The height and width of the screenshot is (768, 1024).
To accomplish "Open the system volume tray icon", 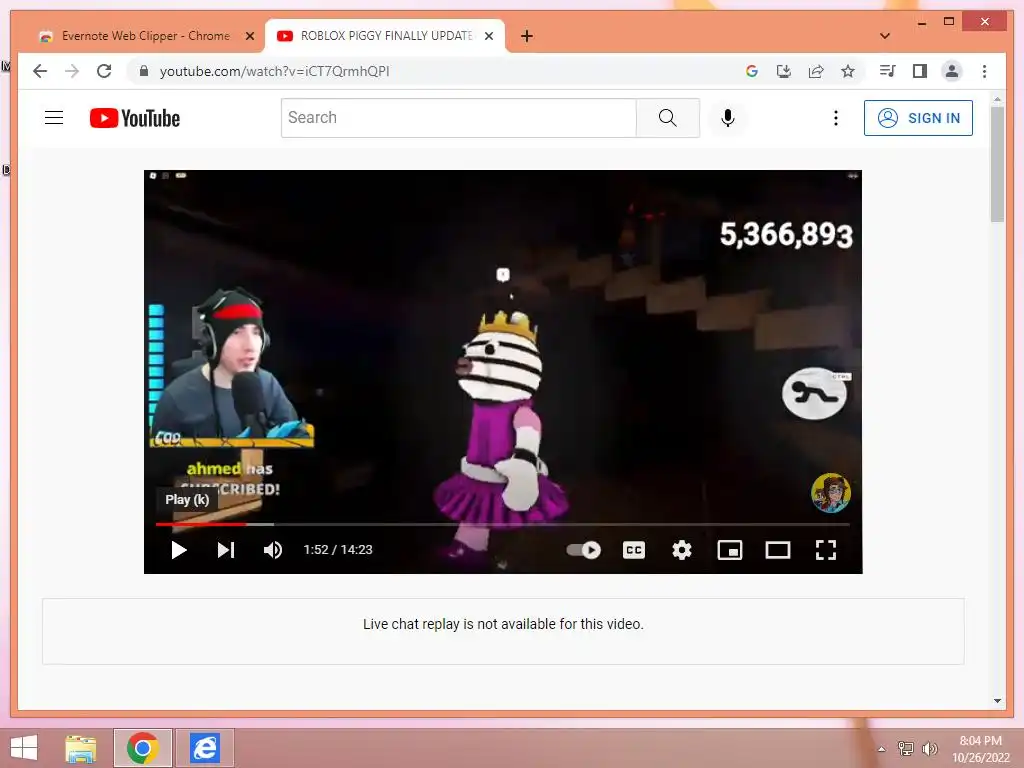I will (x=930, y=748).
